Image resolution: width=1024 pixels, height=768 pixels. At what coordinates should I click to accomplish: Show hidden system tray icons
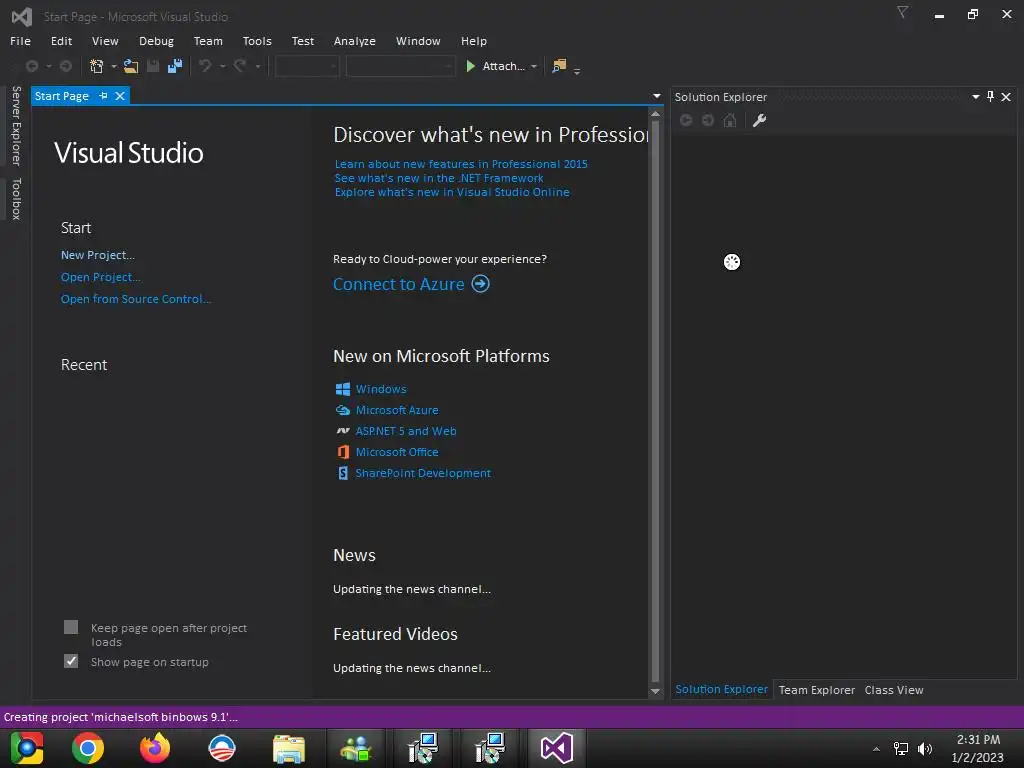pos(876,749)
